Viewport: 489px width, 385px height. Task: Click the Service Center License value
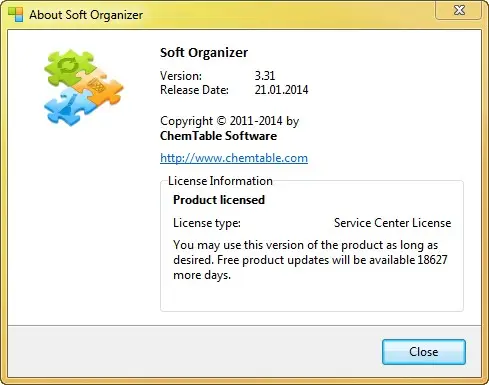pyautogui.click(x=392, y=223)
